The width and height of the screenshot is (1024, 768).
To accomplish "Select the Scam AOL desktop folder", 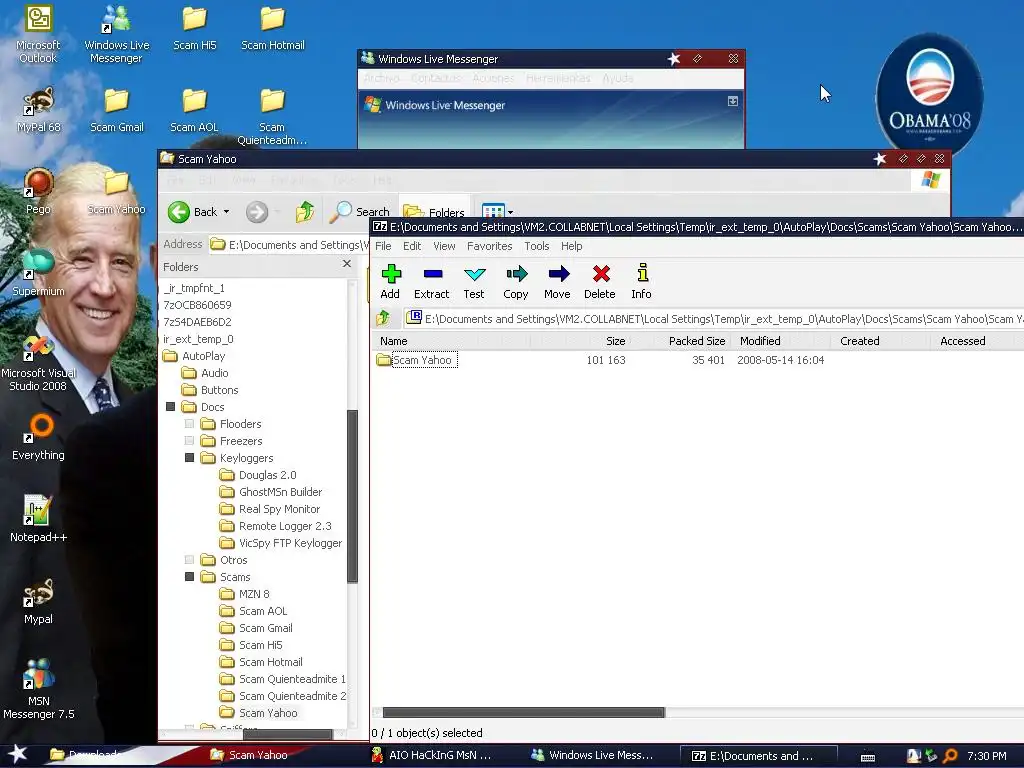I will coord(194,110).
